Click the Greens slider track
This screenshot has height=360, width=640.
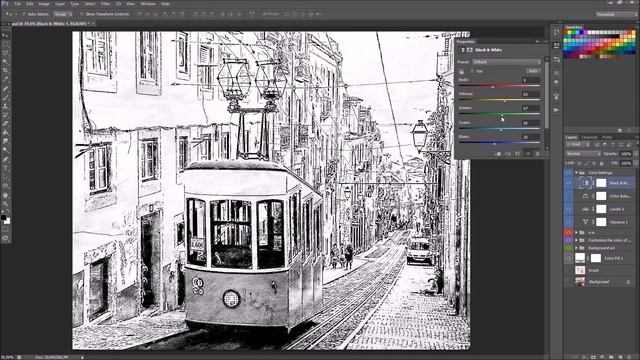click(x=499, y=114)
